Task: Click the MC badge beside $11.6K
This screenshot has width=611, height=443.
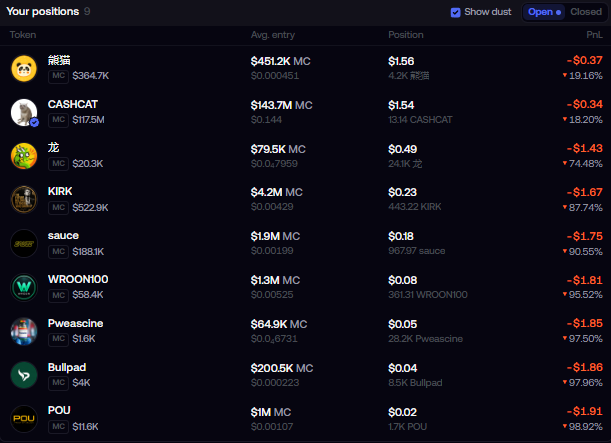Action: pyautogui.click(x=58, y=427)
